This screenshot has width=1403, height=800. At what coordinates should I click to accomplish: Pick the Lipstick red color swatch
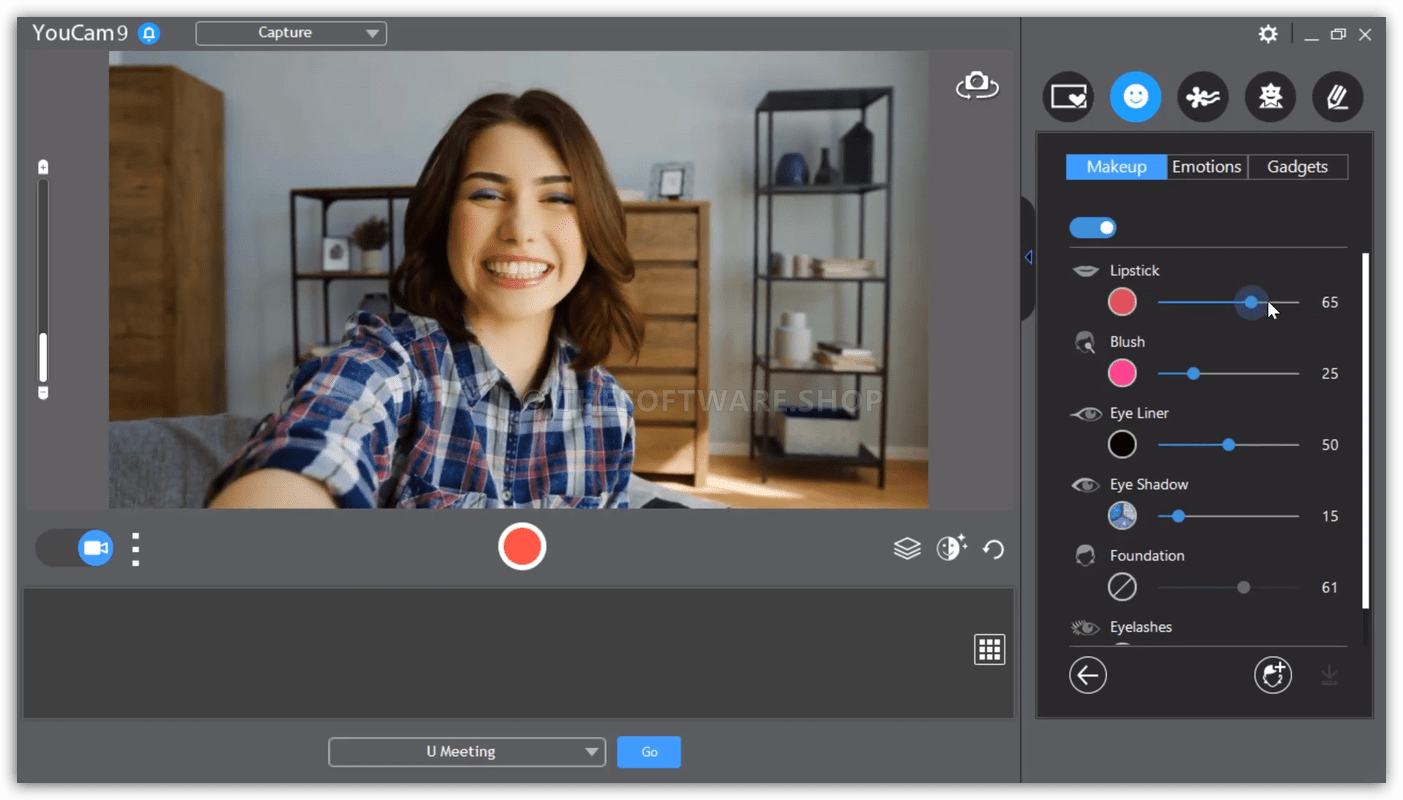pyautogui.click(x=1122, y=302)
